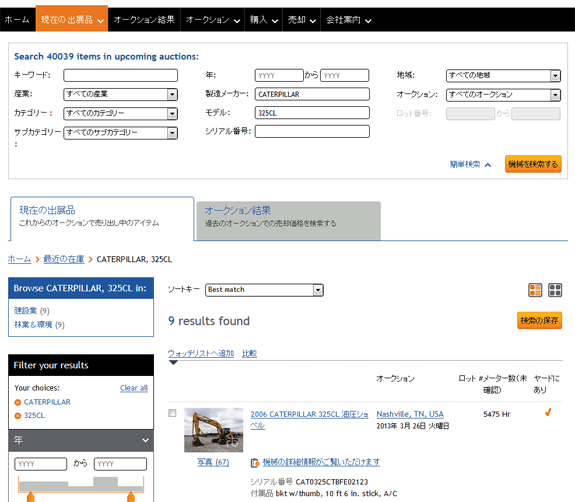Image resolution: width=575 pixels, height=502 pixels.
Task: Switch to grid view layout icon
Action: [555, 290]
